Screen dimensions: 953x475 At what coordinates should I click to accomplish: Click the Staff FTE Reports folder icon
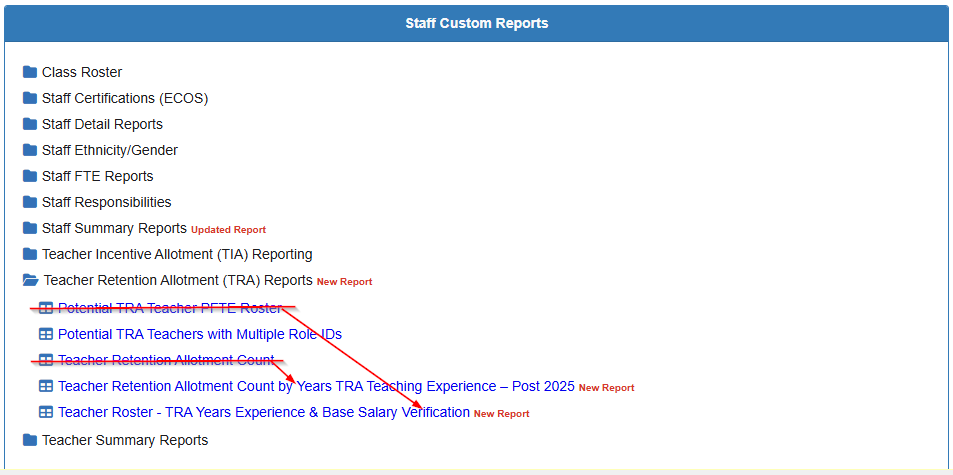click(x=30, y=176)
